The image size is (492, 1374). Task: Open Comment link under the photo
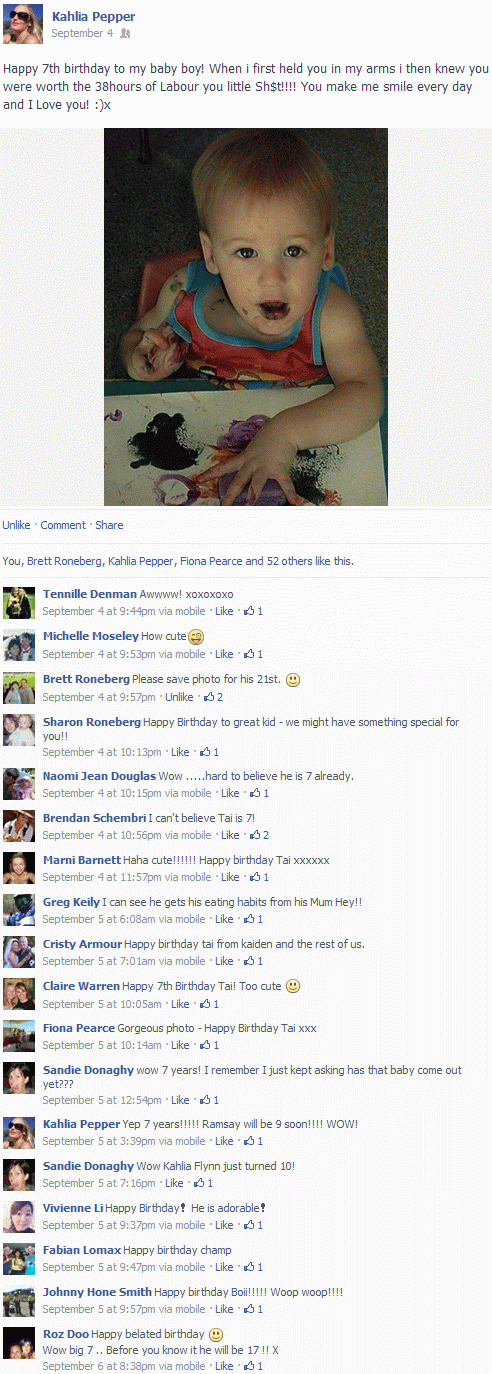point(63,525)
